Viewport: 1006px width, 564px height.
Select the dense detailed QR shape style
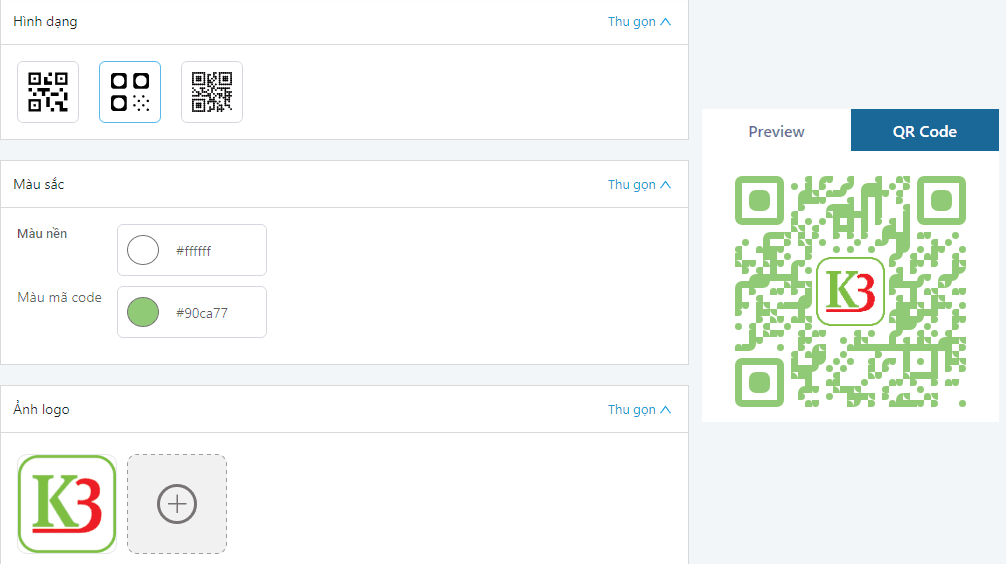coord(212,92)
